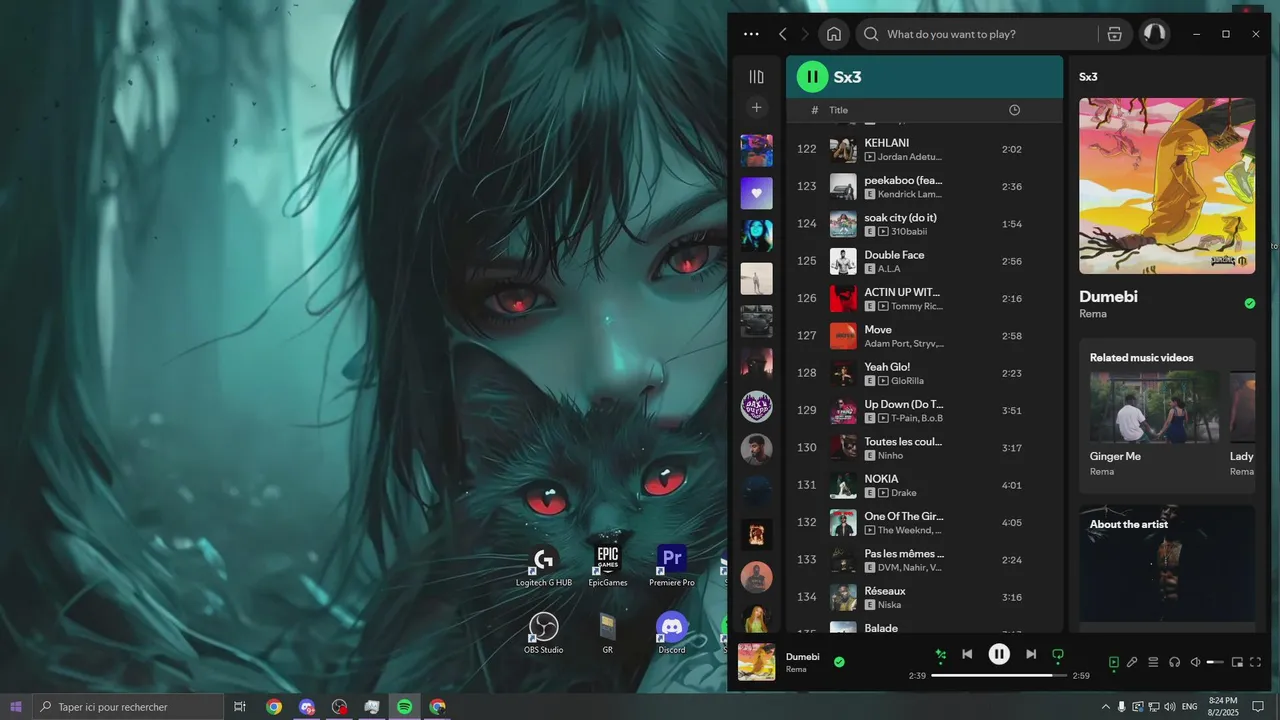The height and width of the screenshot is (720, 1280).
Task: Go to Spotify Home via the house icon
Action: coord(834,34)
